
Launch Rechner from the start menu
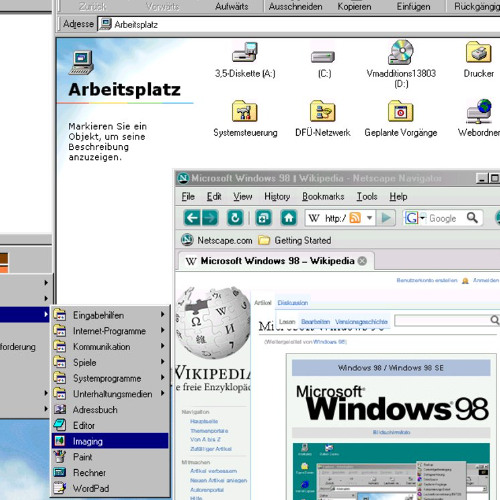pos(110,472)
